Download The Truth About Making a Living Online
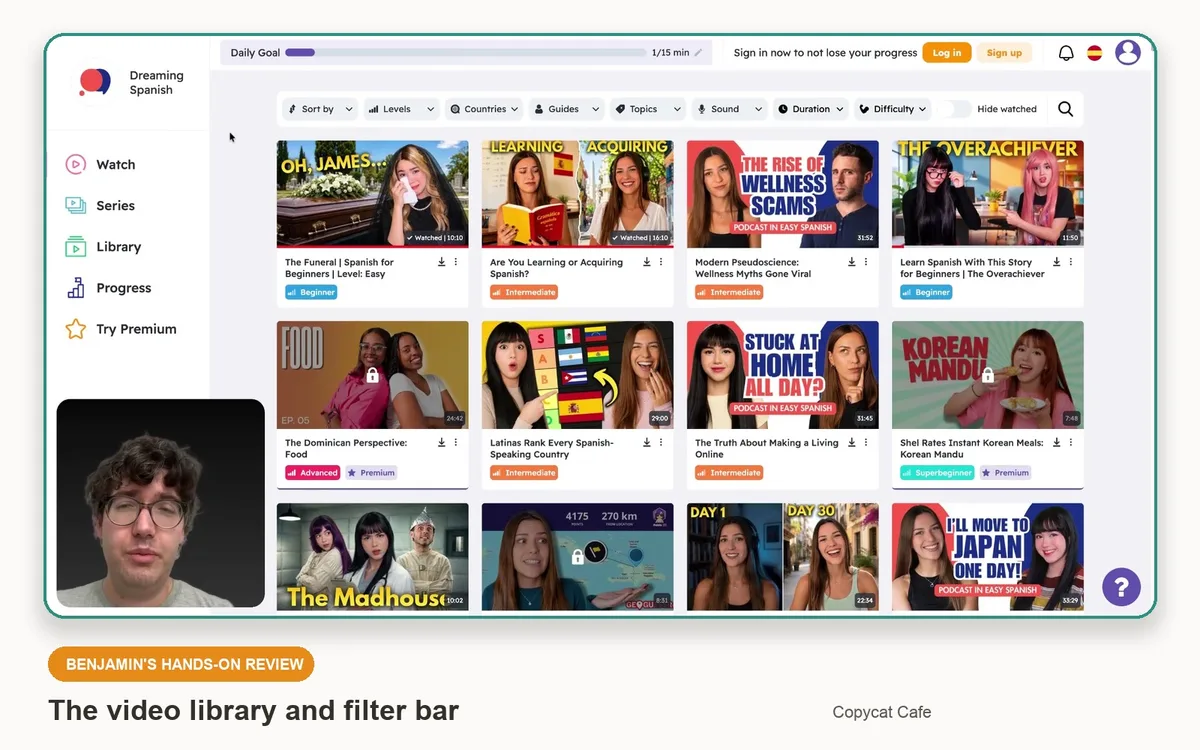Viewport: 1200px width, 750px height. coord(852,442)
